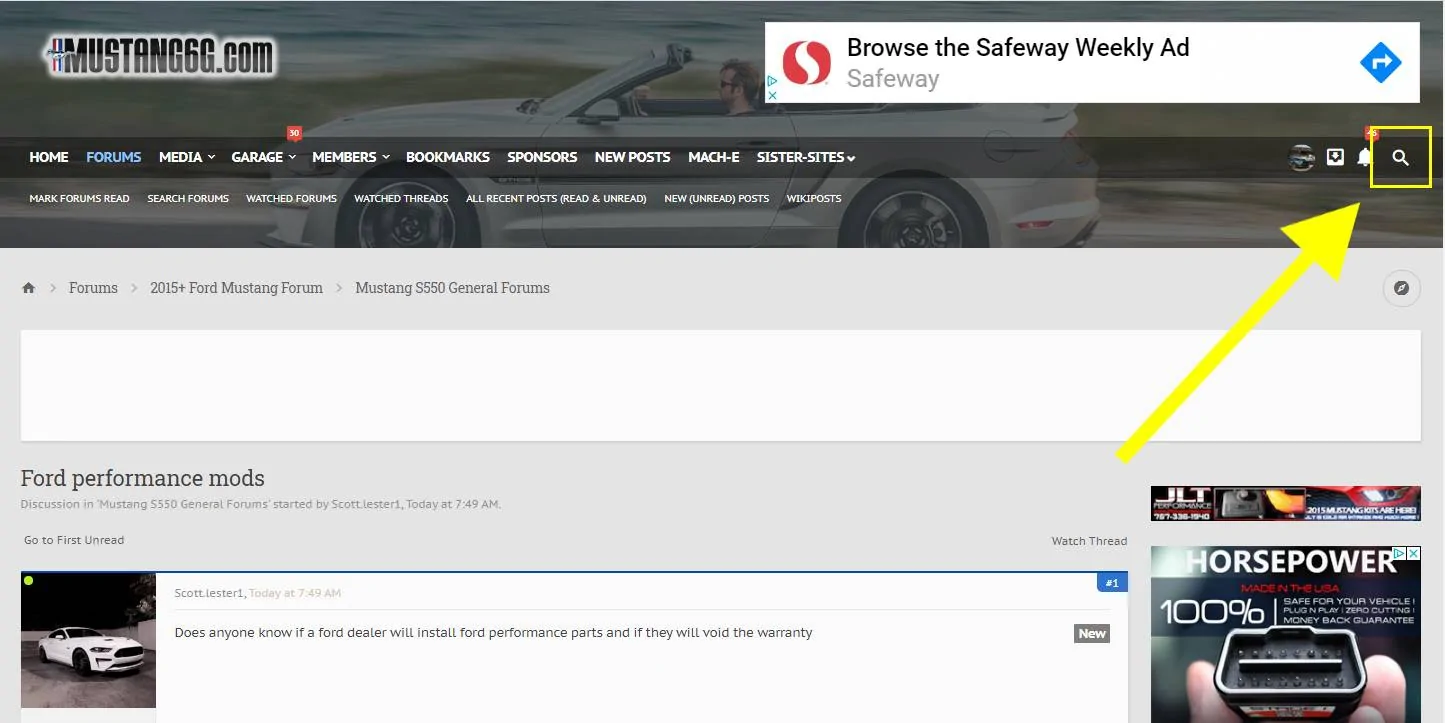Viewport: 1445px width, 723px height.
Task: Click Browse the Safeway Weekly Ad text
Action: (x=1018, y=47)
